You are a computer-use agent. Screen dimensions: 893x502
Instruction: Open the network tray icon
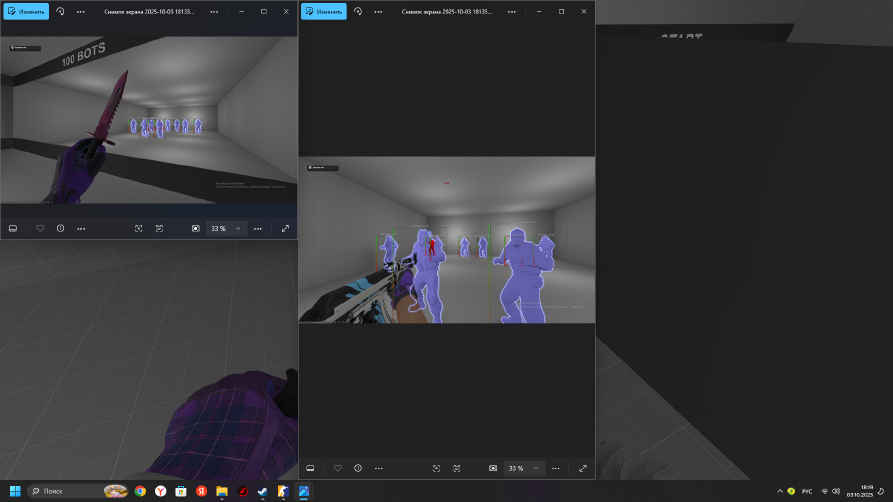pyautogui.click(x=825, y=491)
